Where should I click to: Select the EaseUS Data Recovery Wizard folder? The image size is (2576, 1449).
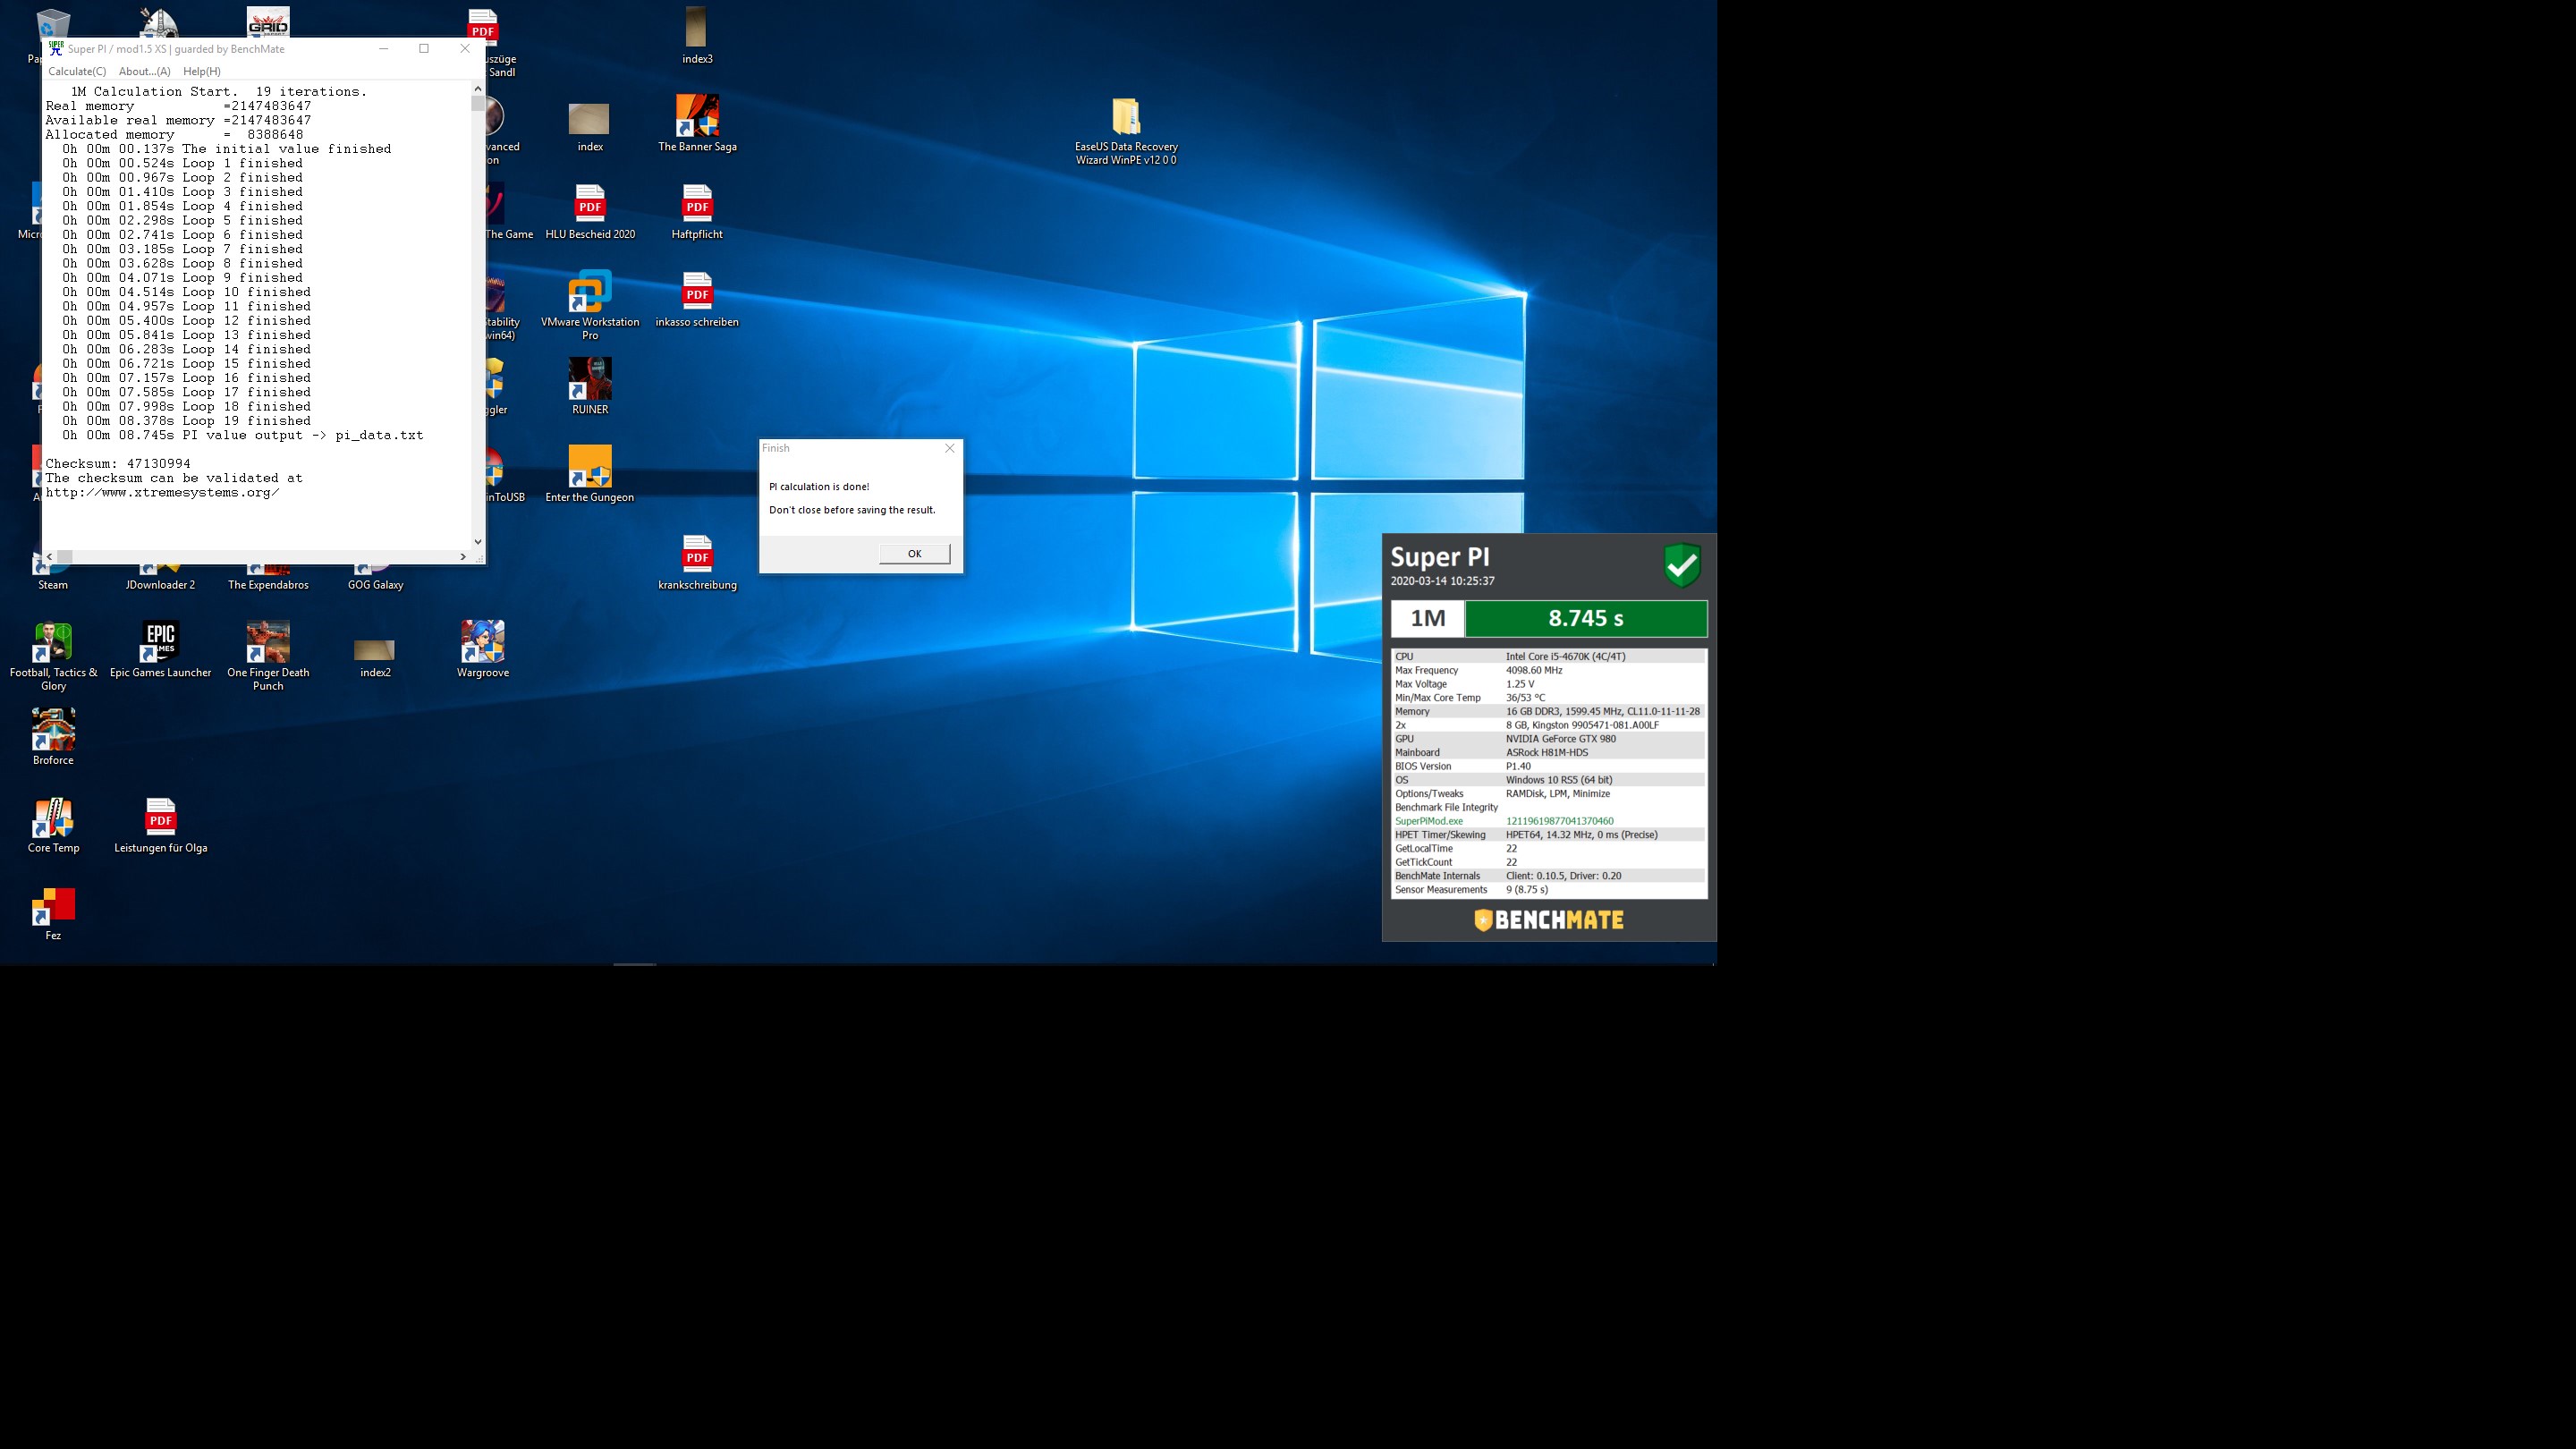point(1126,130)
